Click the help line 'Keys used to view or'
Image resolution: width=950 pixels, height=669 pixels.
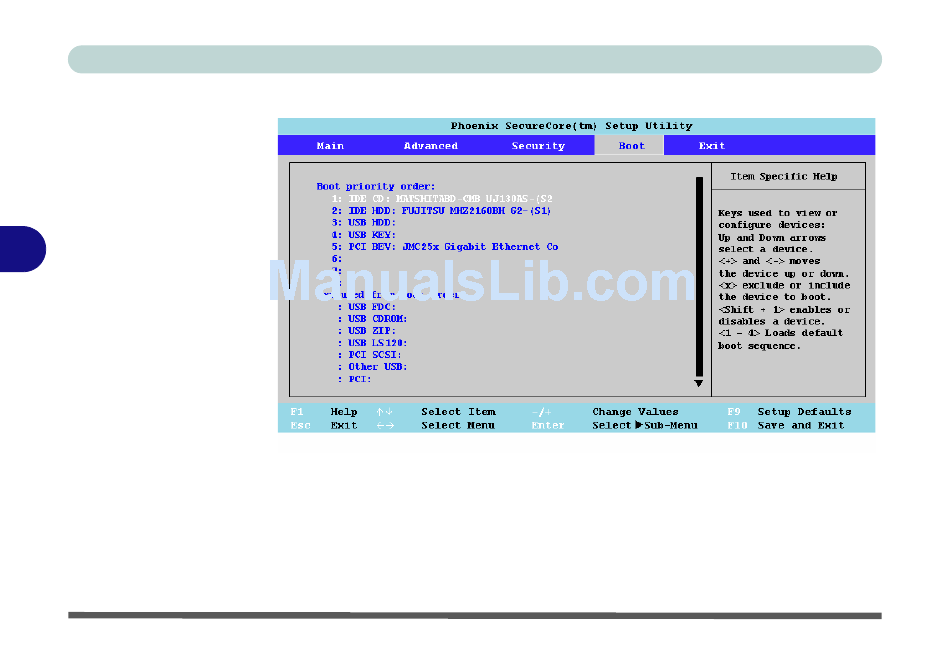[x=778, y=213]
